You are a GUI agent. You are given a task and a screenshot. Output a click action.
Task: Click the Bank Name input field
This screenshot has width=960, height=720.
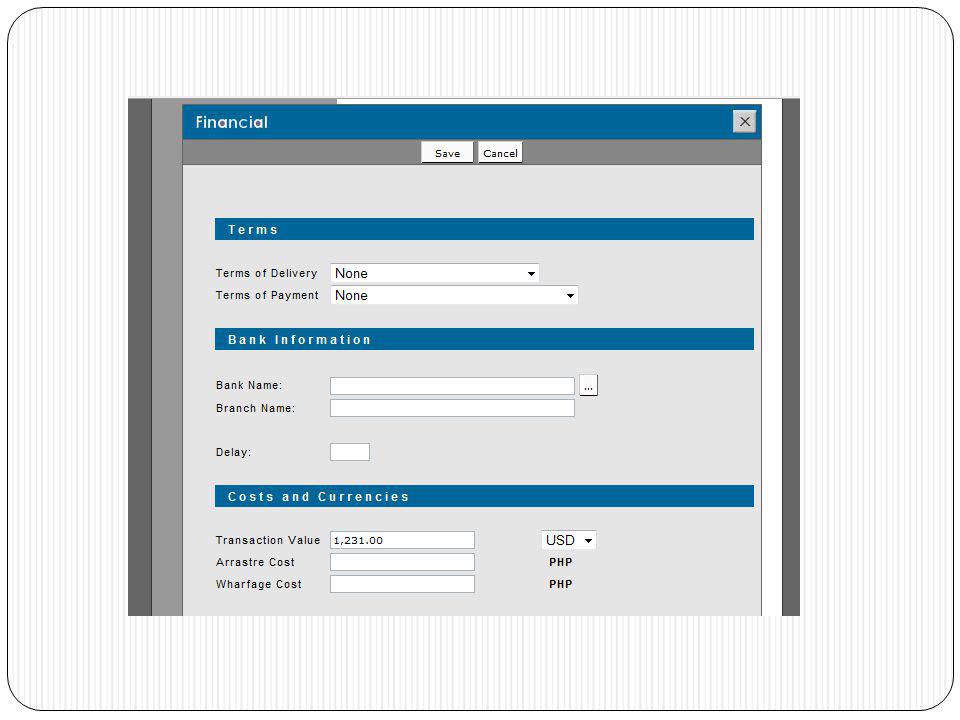(452, 386)
